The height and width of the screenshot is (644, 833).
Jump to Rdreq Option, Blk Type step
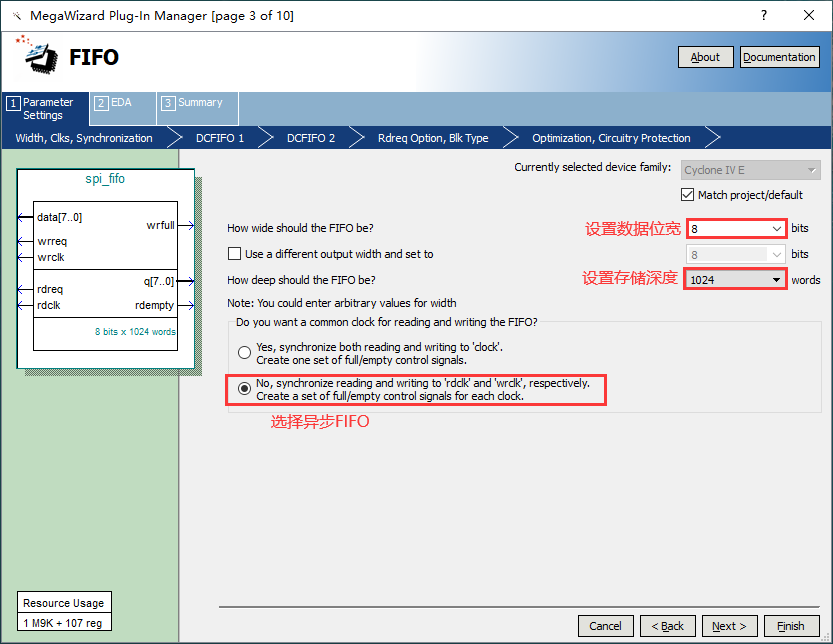(433, 138)
